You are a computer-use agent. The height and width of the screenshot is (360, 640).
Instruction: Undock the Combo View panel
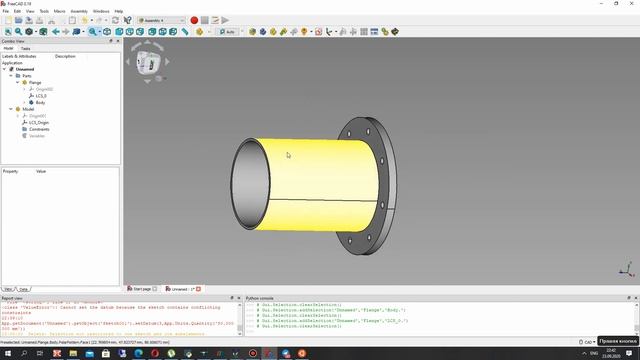111,41
